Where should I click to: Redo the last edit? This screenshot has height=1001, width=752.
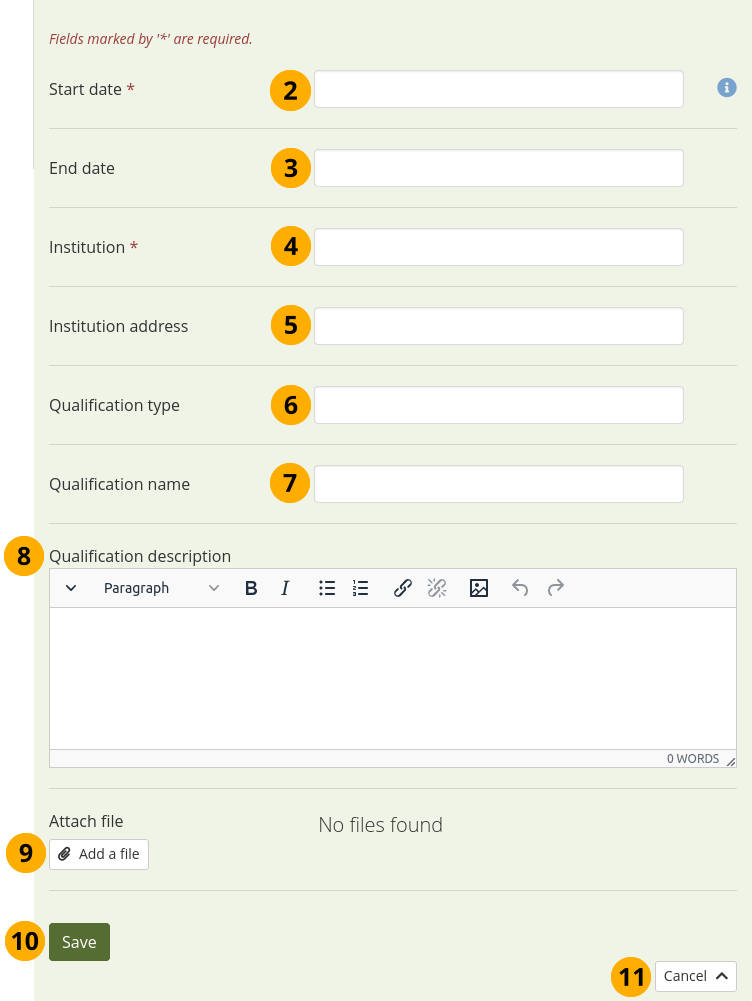pyautogui.click(x=556, y=588)
